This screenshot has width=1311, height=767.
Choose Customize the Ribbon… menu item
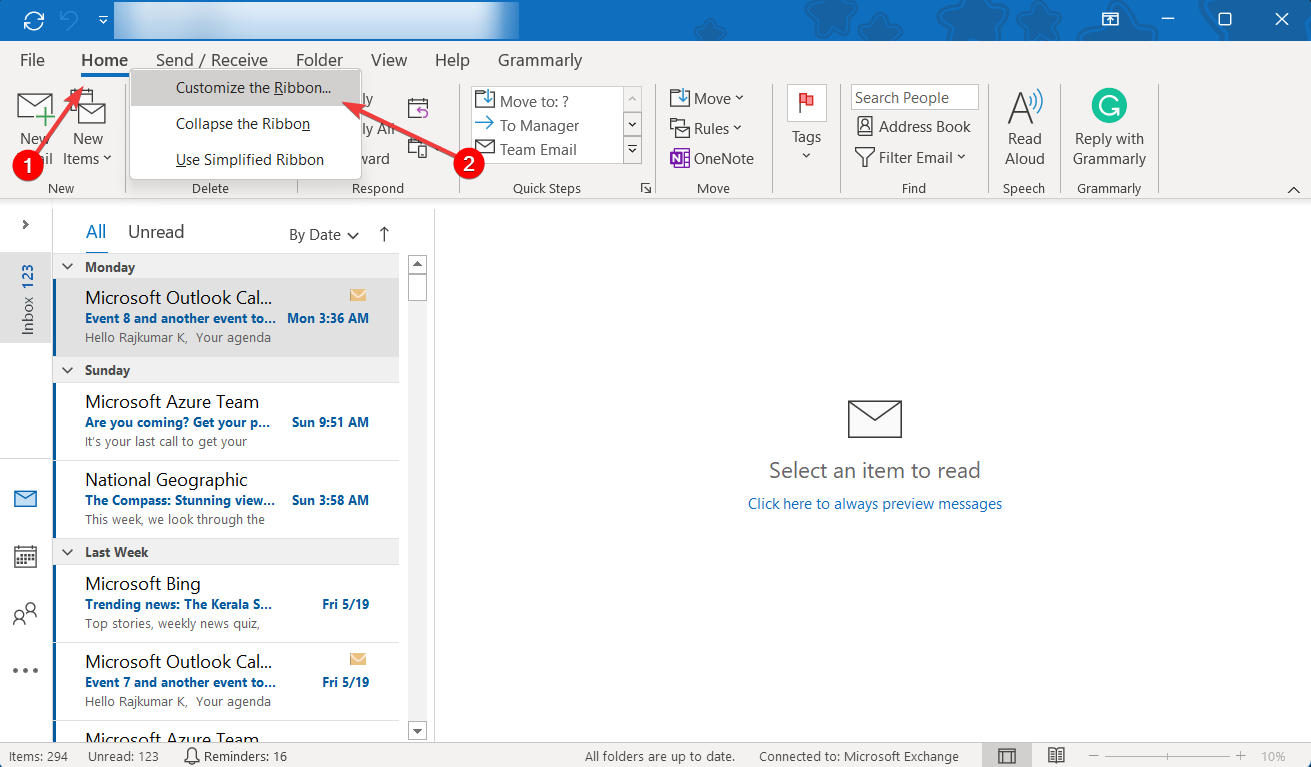pos(246,88)
